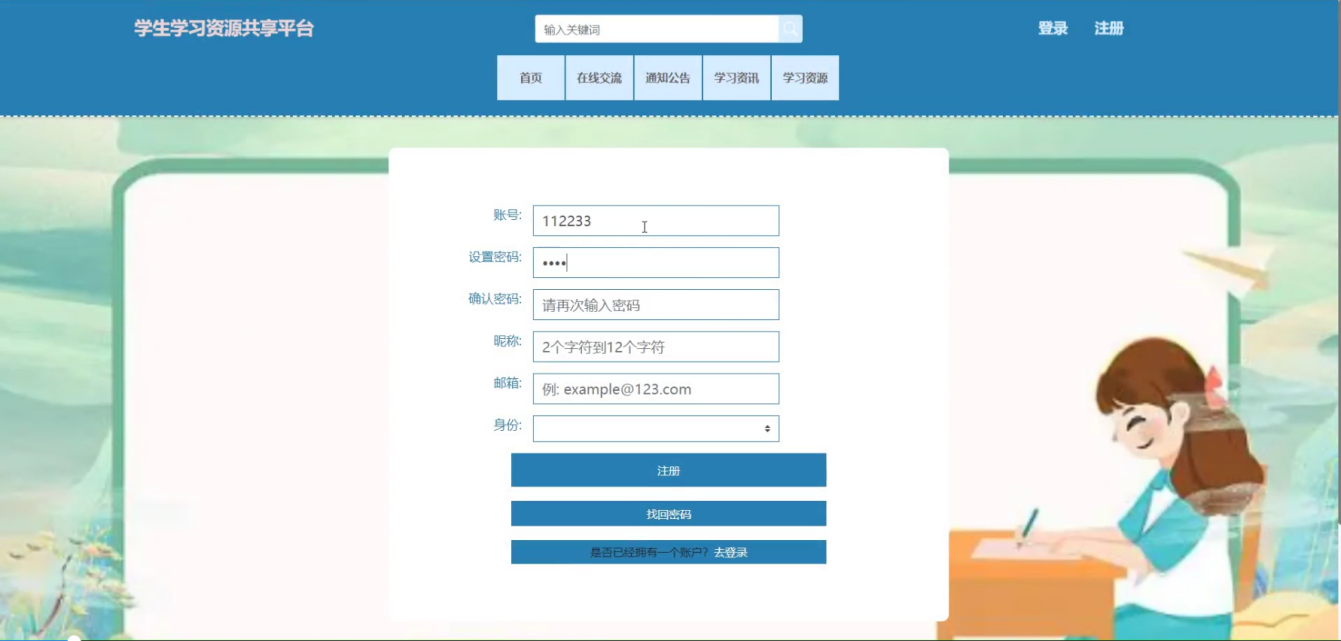Click the 邮箱 email input field

point(656,389)
